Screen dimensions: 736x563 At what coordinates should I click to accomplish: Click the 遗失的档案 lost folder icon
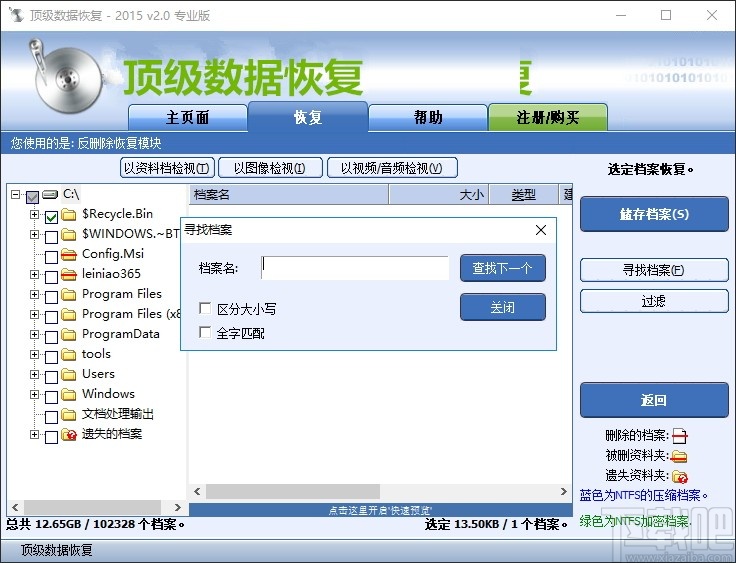(69, 435)
